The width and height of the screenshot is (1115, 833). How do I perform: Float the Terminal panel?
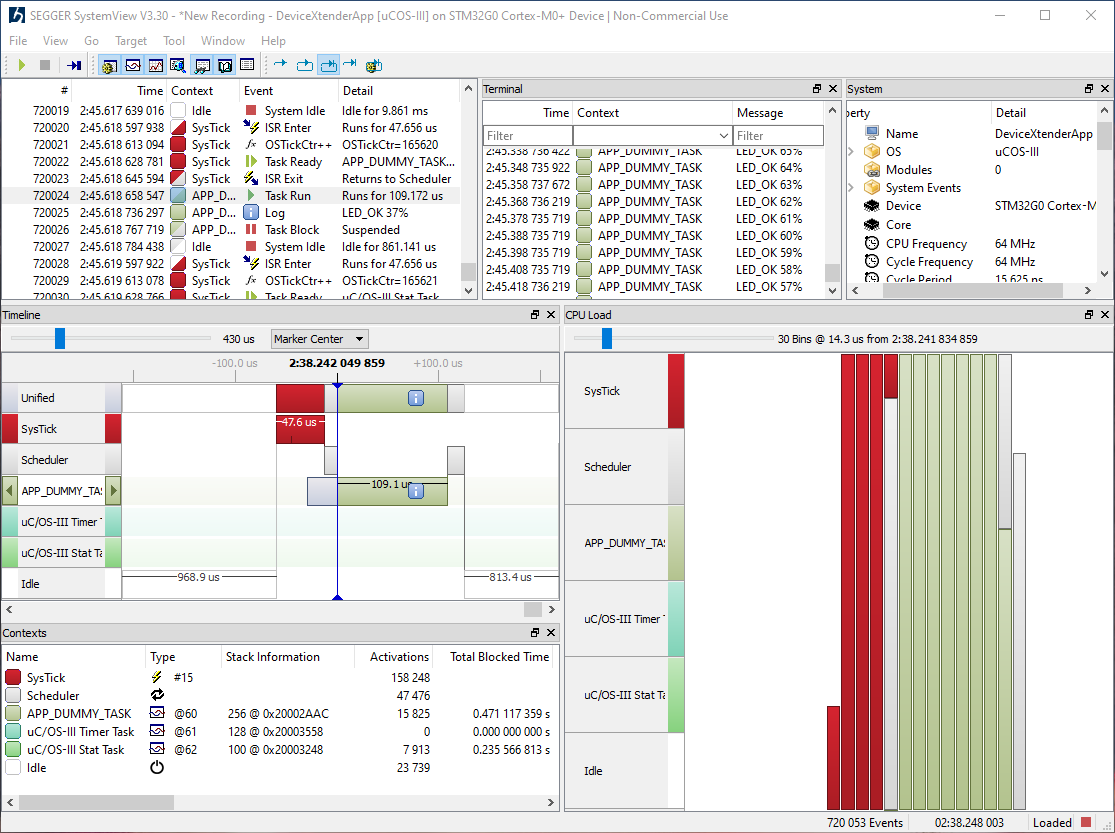[817, 89]
